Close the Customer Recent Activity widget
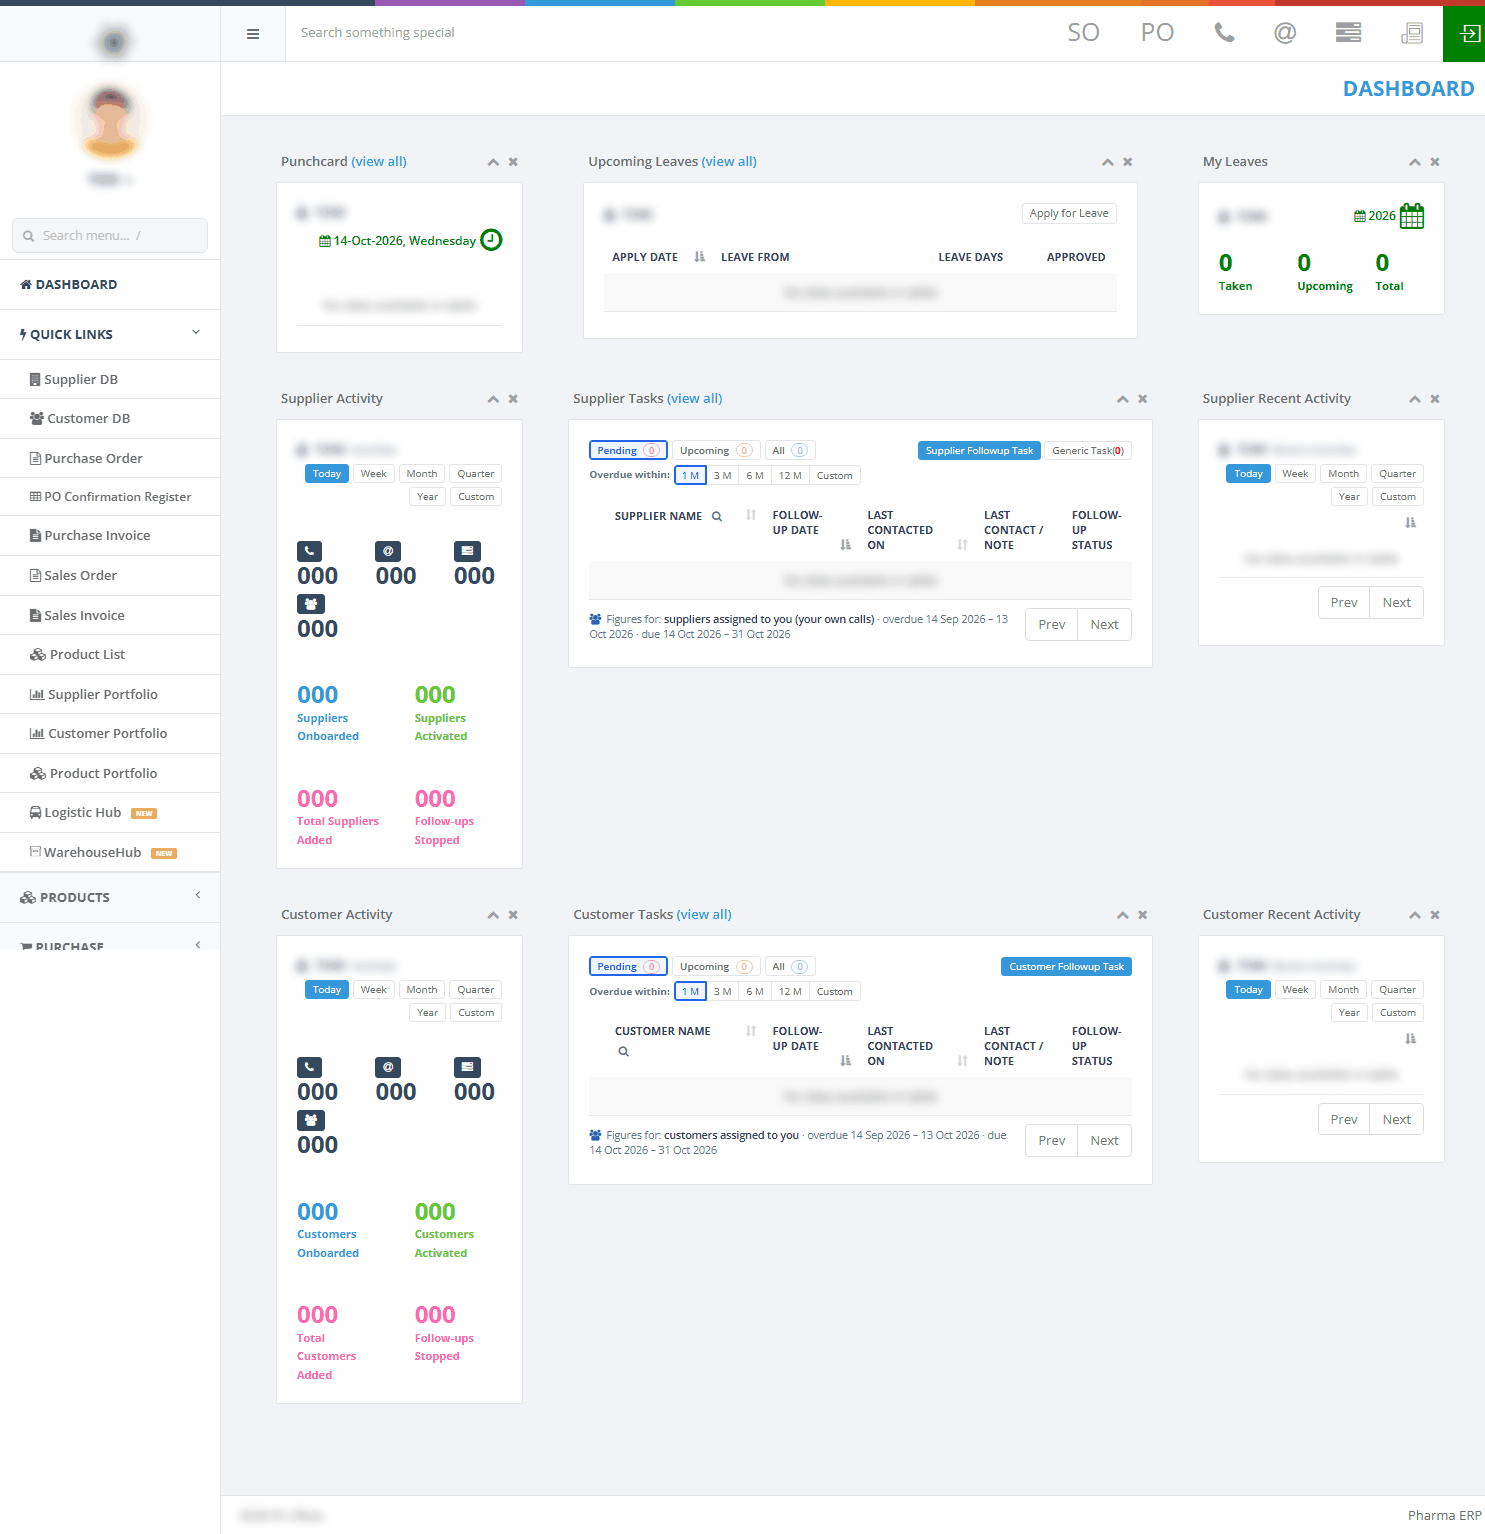Viewport: 1485px width, 1534px height. click(x=1435, y=915)
